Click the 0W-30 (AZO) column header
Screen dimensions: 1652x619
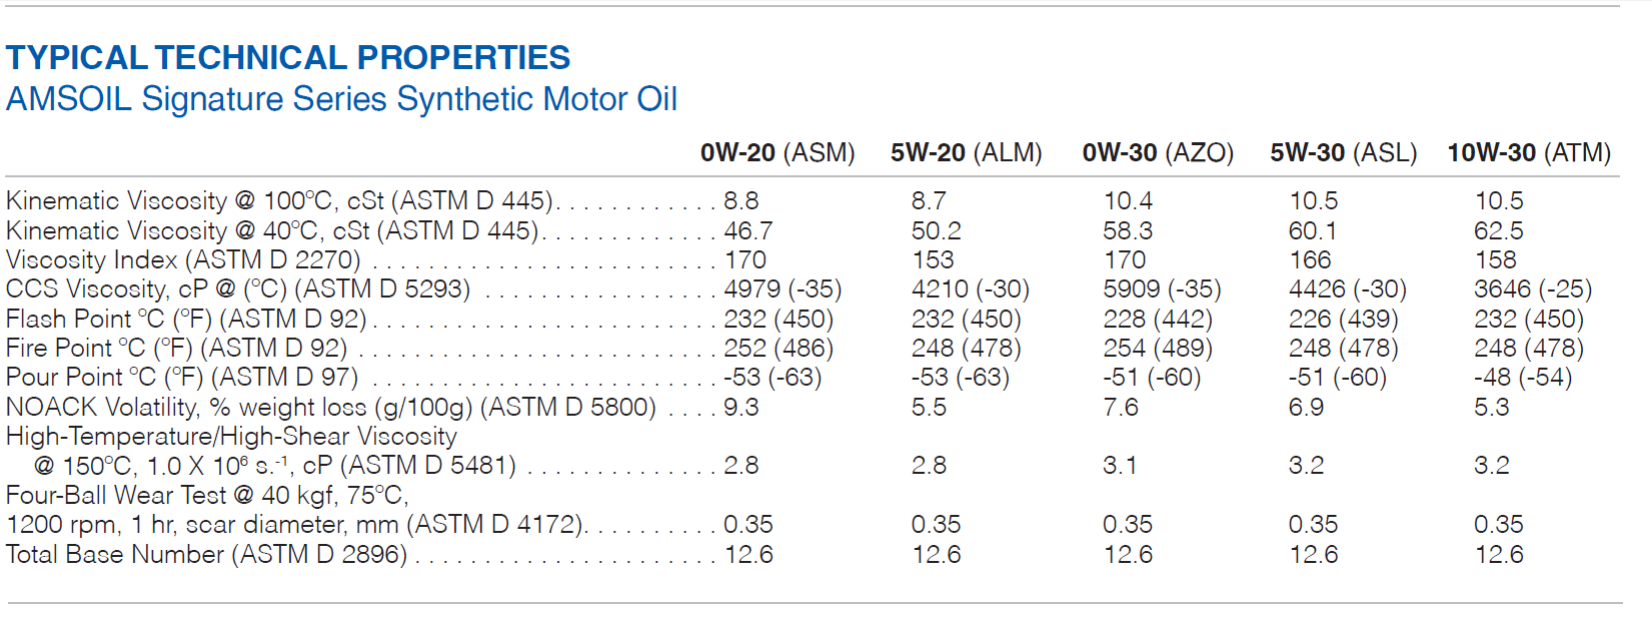point(1158,153)
